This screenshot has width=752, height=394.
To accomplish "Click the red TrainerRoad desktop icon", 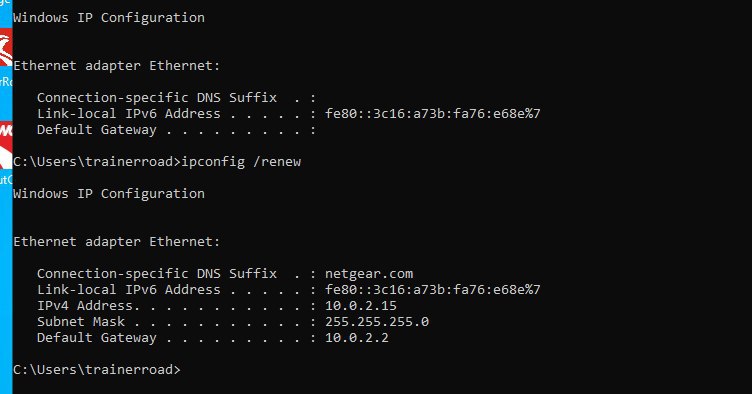I will [x=6, y=49].
